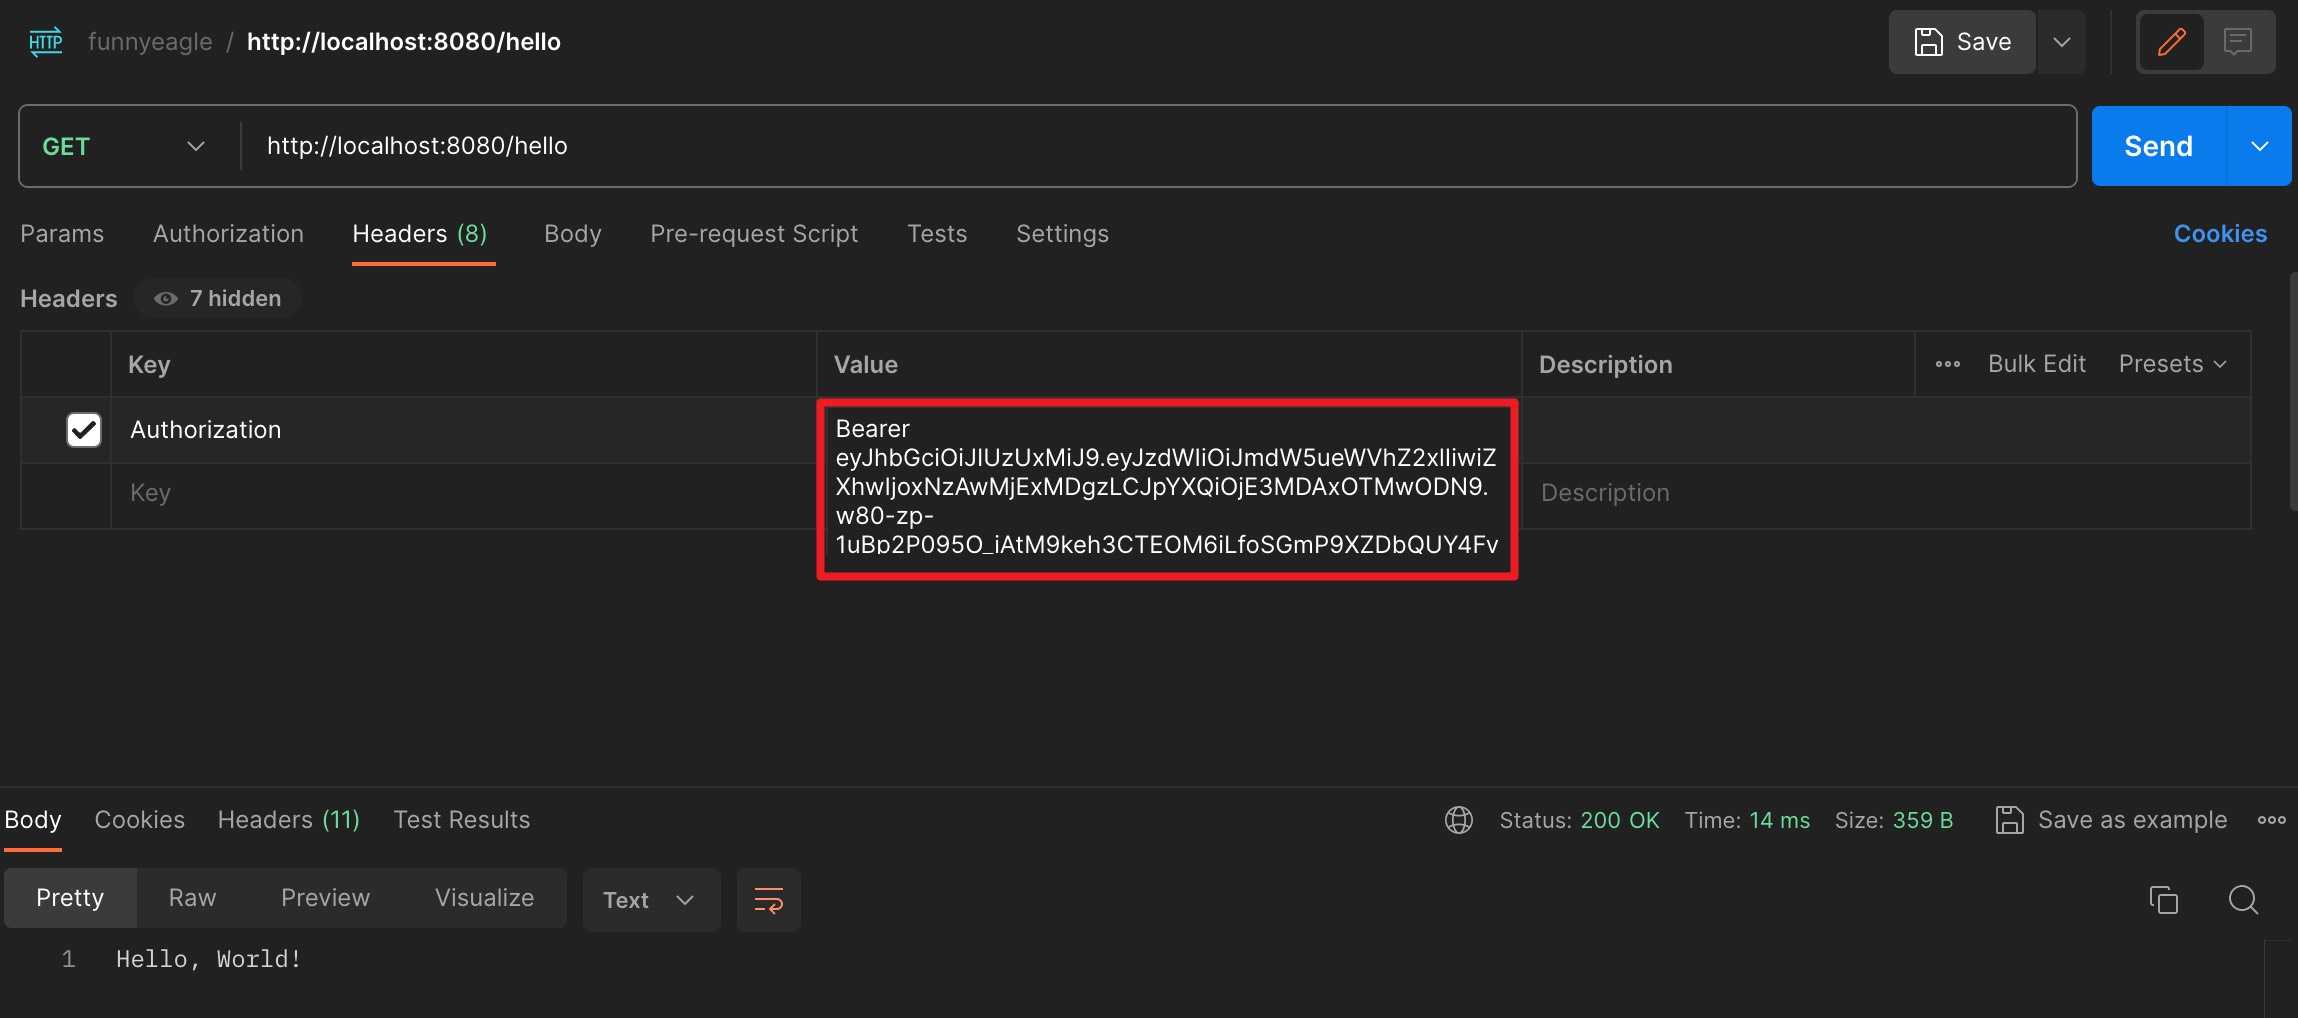Open the Test Results tab
This screenshot has height=1018, width=2298.
click(461, 820)
